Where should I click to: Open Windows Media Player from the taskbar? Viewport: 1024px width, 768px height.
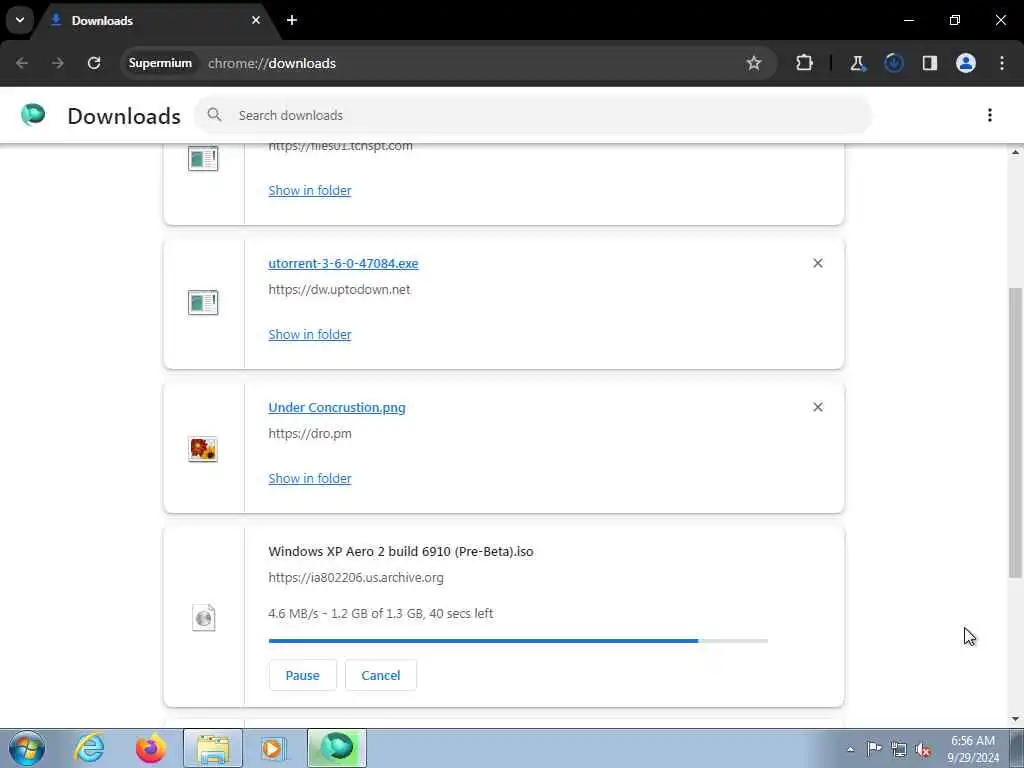[x=274, y=748]
